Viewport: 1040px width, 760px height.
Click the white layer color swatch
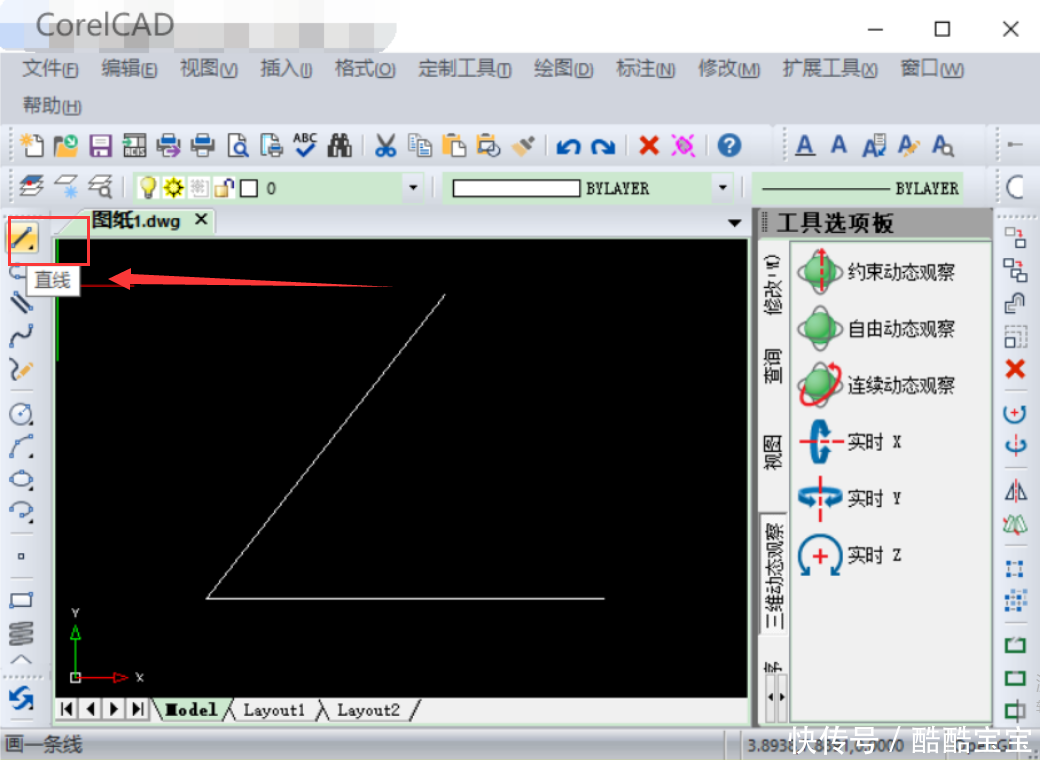coord(249,188)
